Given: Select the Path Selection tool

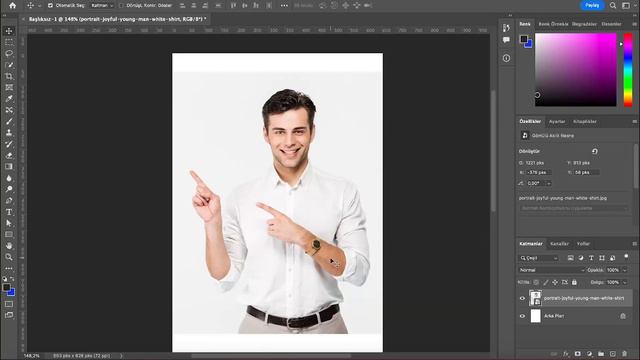Looking at the screenshot, I should pos(9,223).
